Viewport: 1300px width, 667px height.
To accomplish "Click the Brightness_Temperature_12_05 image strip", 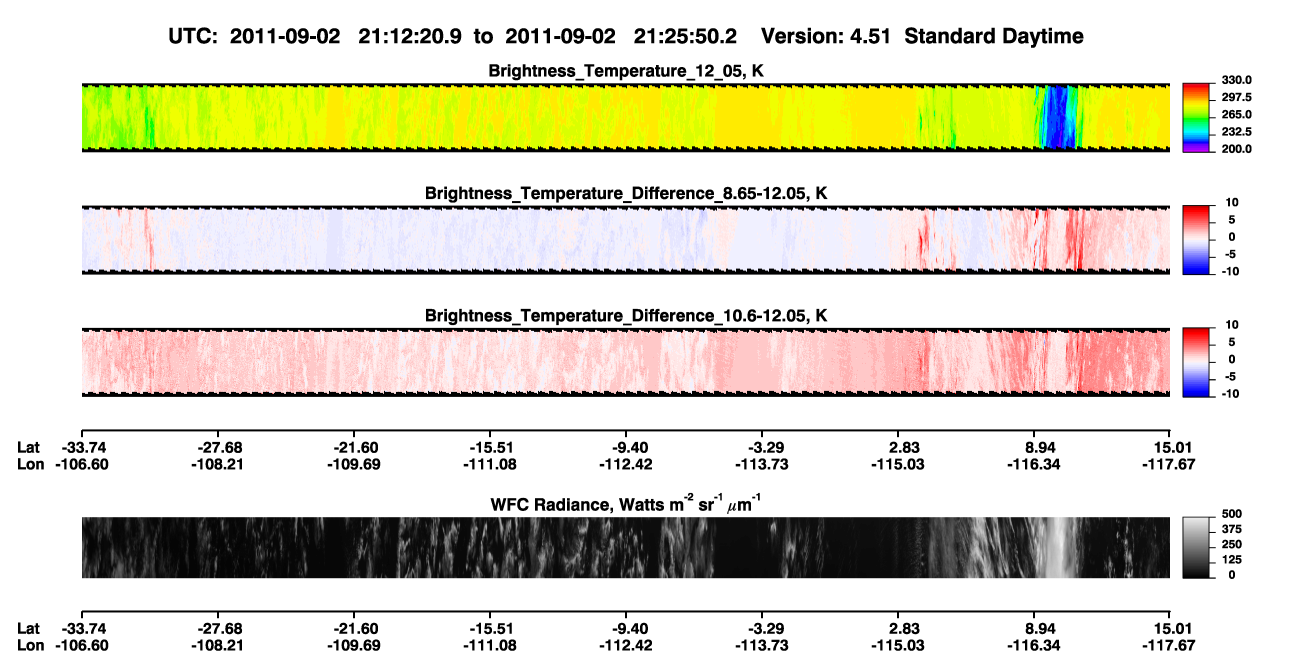I will 625,117.
